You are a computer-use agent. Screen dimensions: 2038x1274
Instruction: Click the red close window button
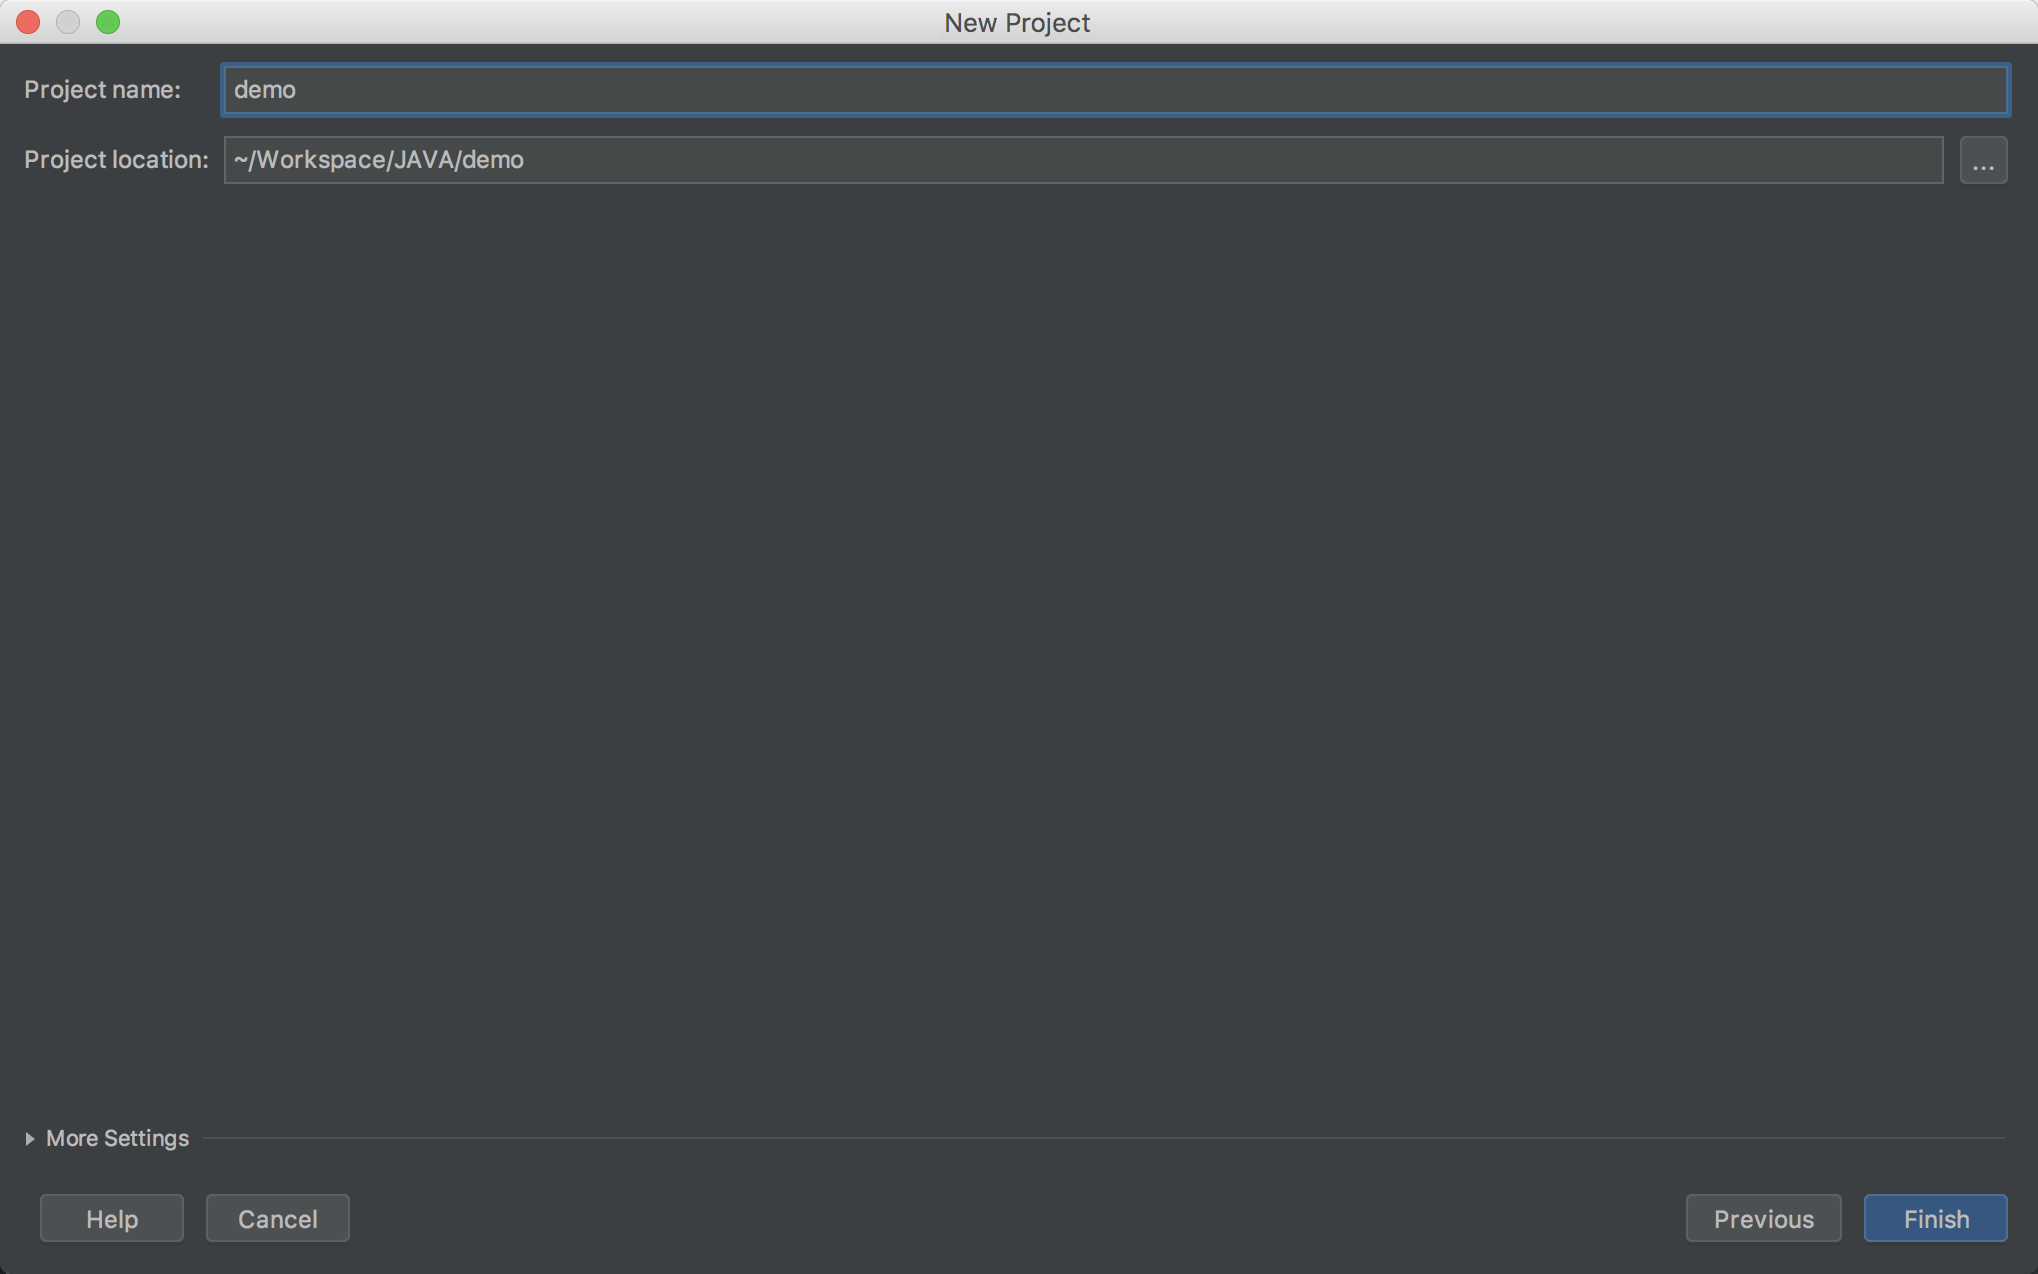point(28,23)
